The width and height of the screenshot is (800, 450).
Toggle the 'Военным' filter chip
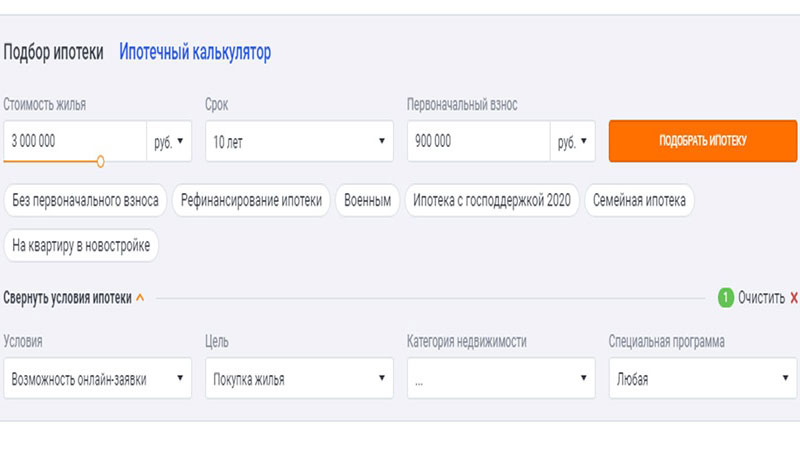coord(367,200)
